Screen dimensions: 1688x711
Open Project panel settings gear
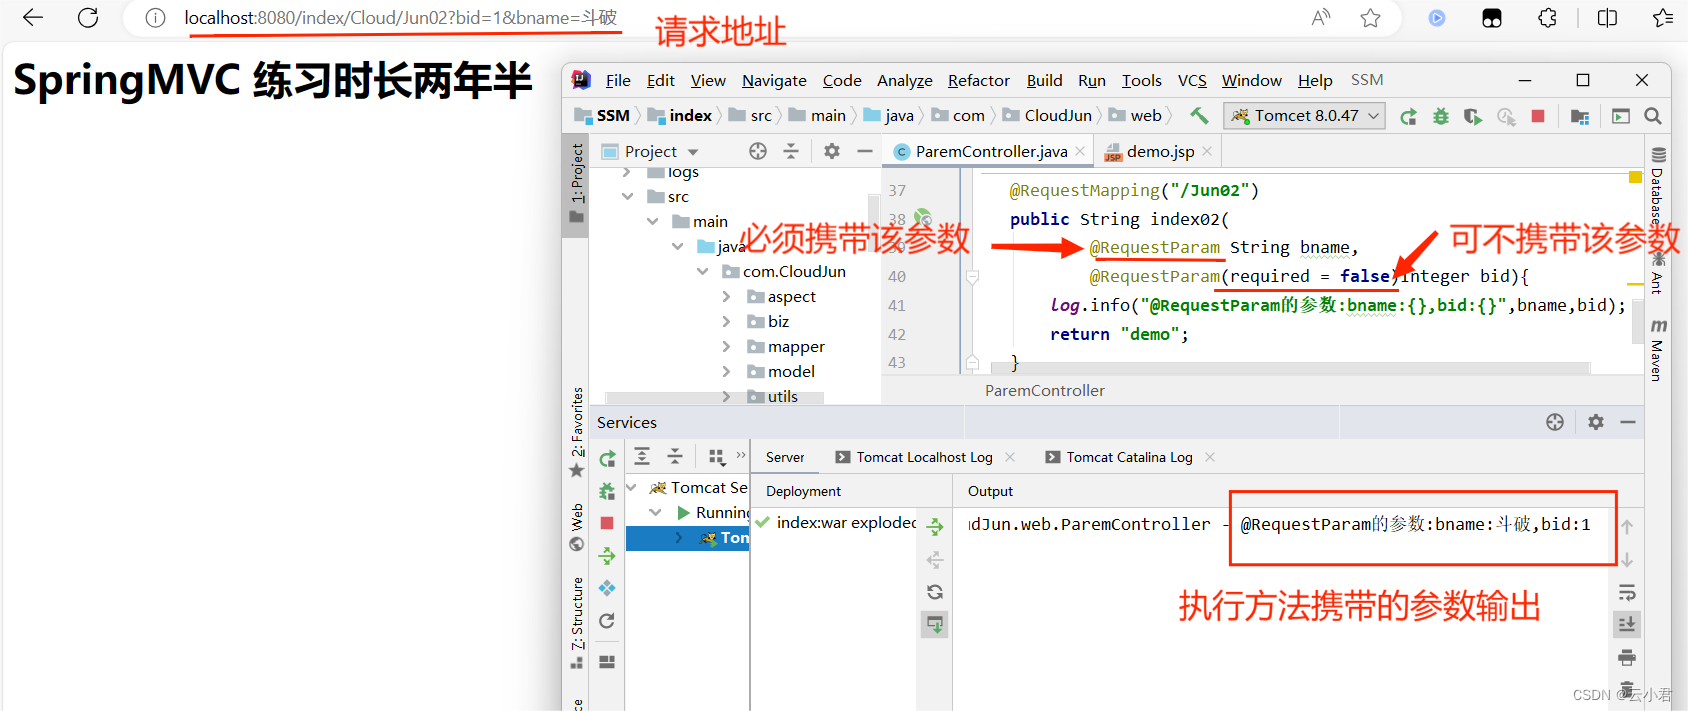(832, 151)
